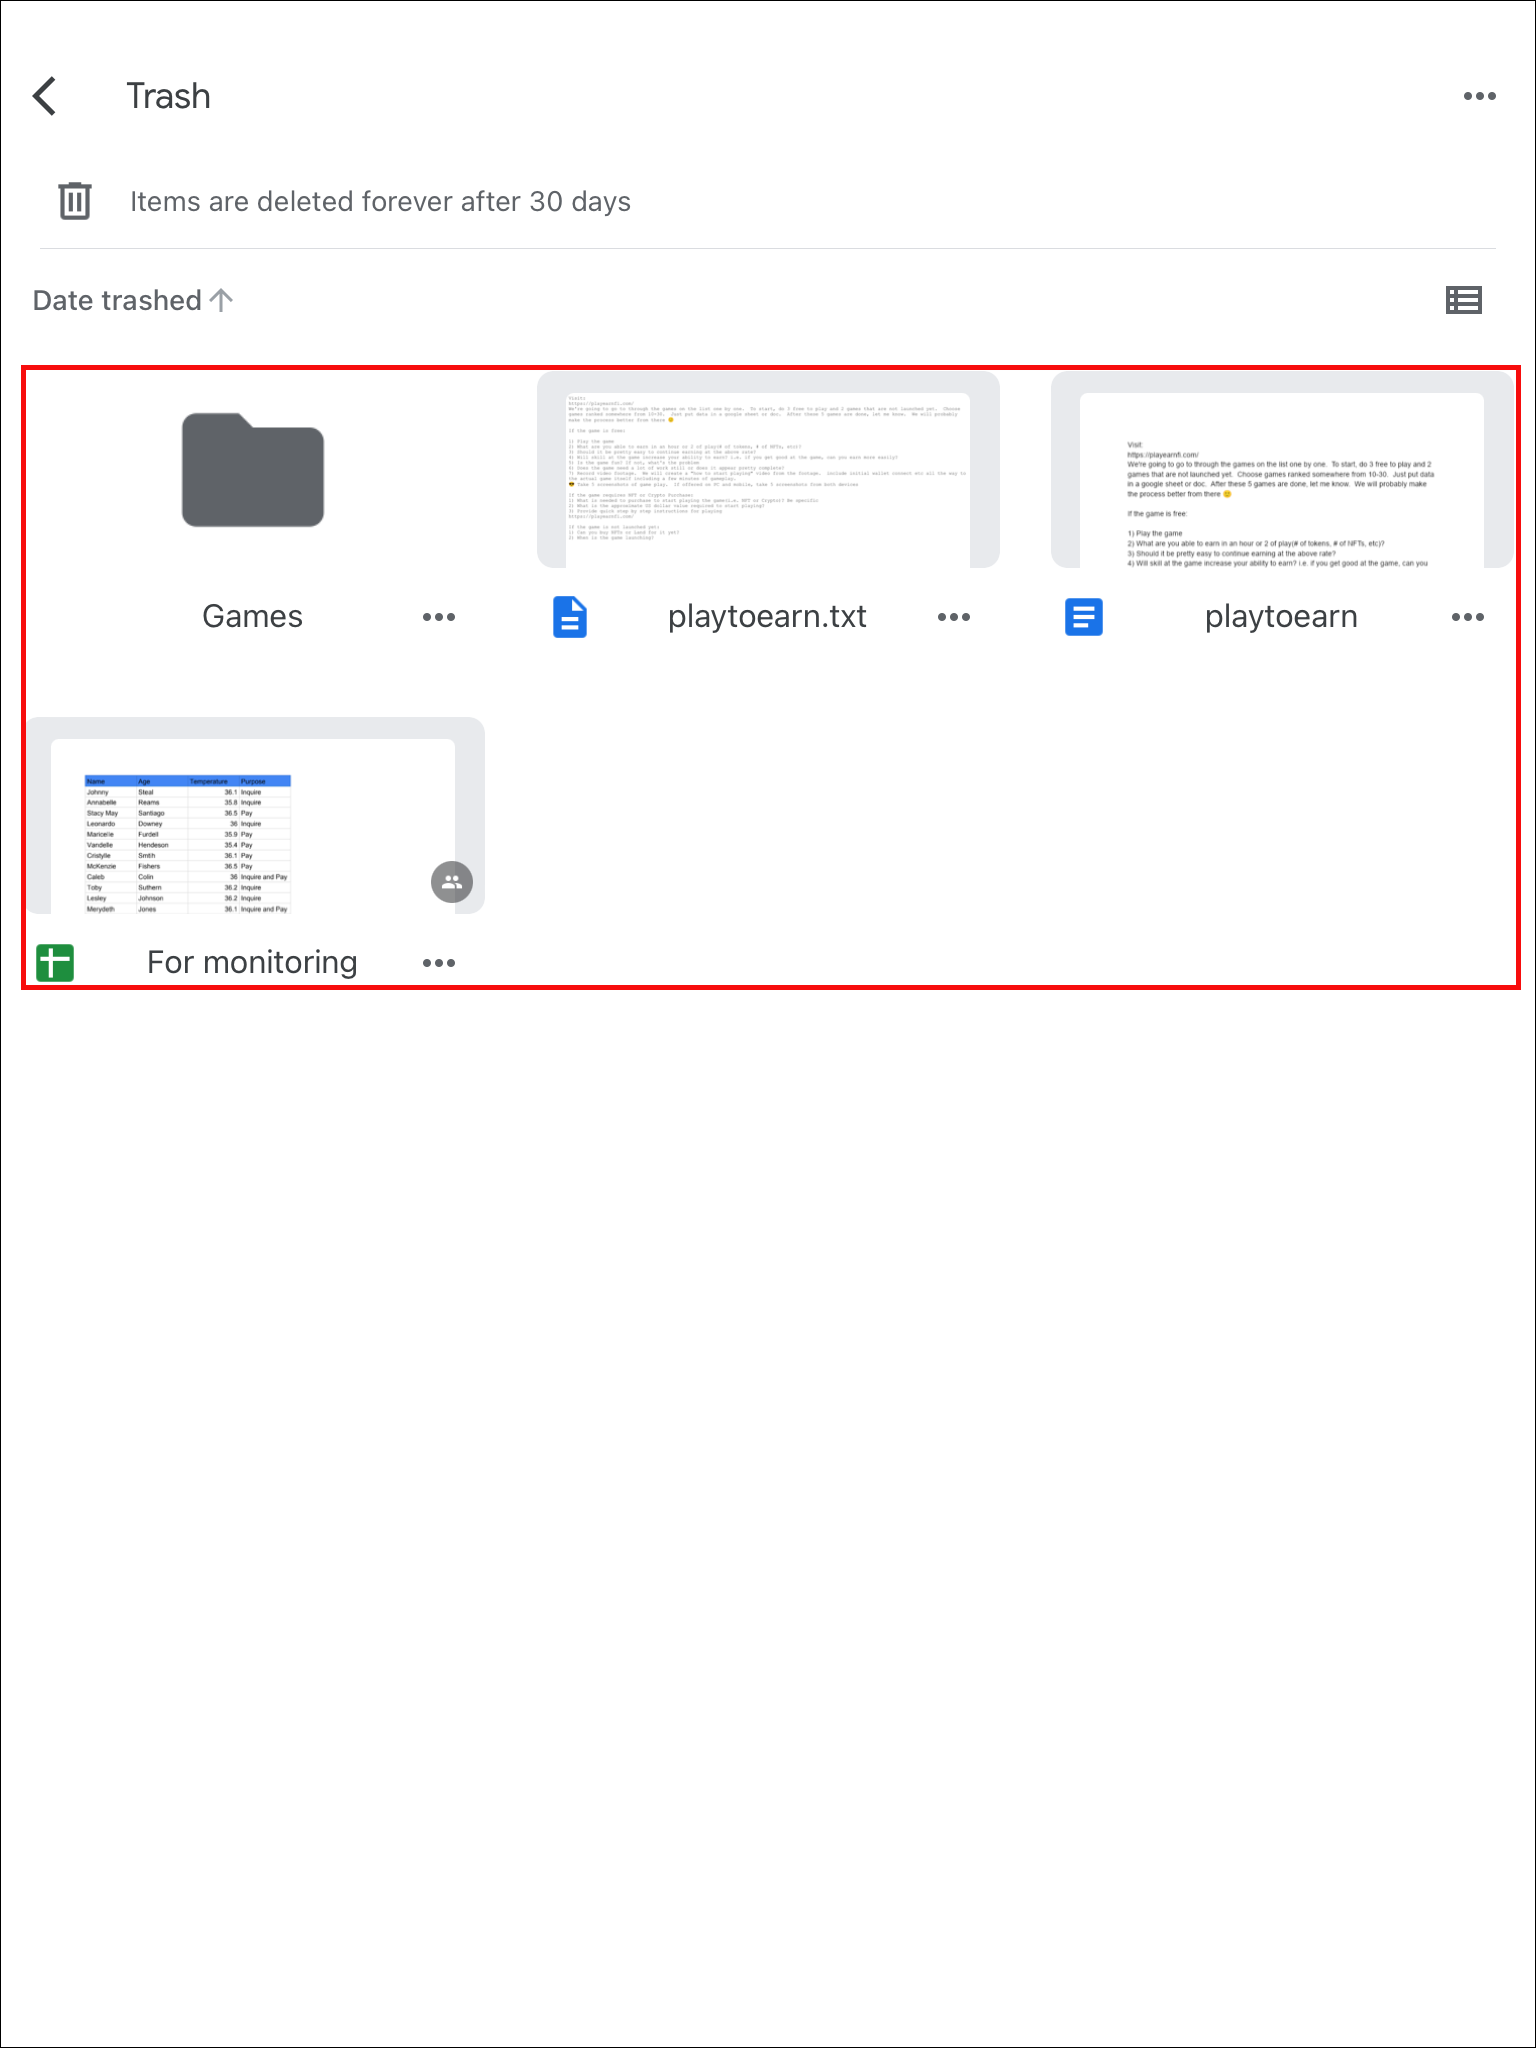
Task: Tap the For monitoring Sheets icon
Action: [x=55, y=963]
